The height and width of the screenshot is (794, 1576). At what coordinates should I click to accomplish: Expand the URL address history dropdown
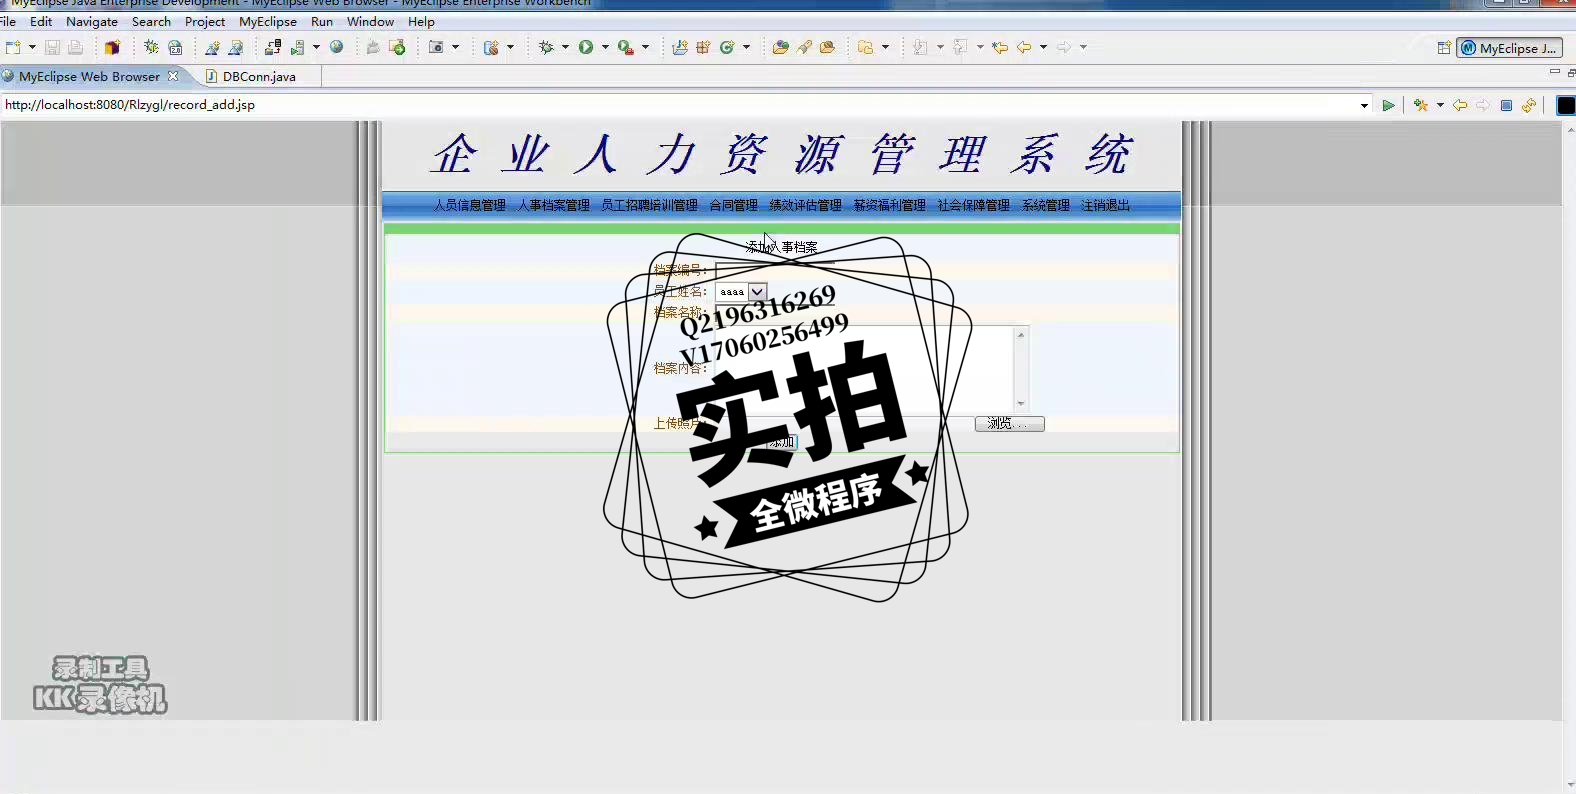point(1364,105)
